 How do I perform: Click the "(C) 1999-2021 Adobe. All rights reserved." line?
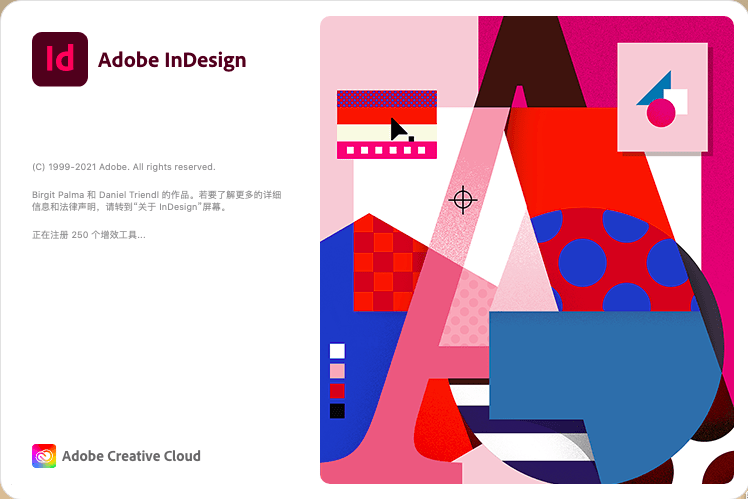pos(124,167)
